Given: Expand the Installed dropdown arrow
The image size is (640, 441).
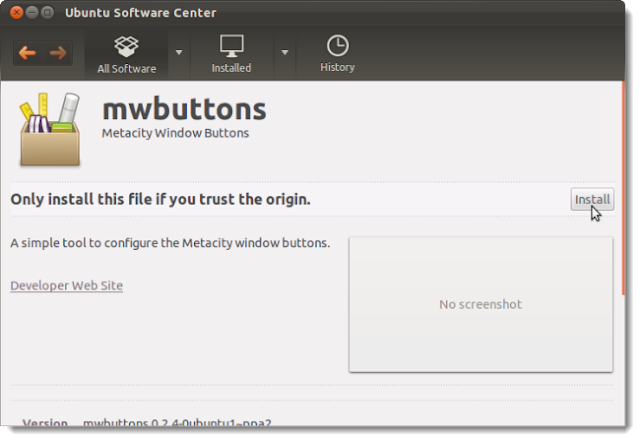Looking at the screenshot, I should (x=285, y=52).
